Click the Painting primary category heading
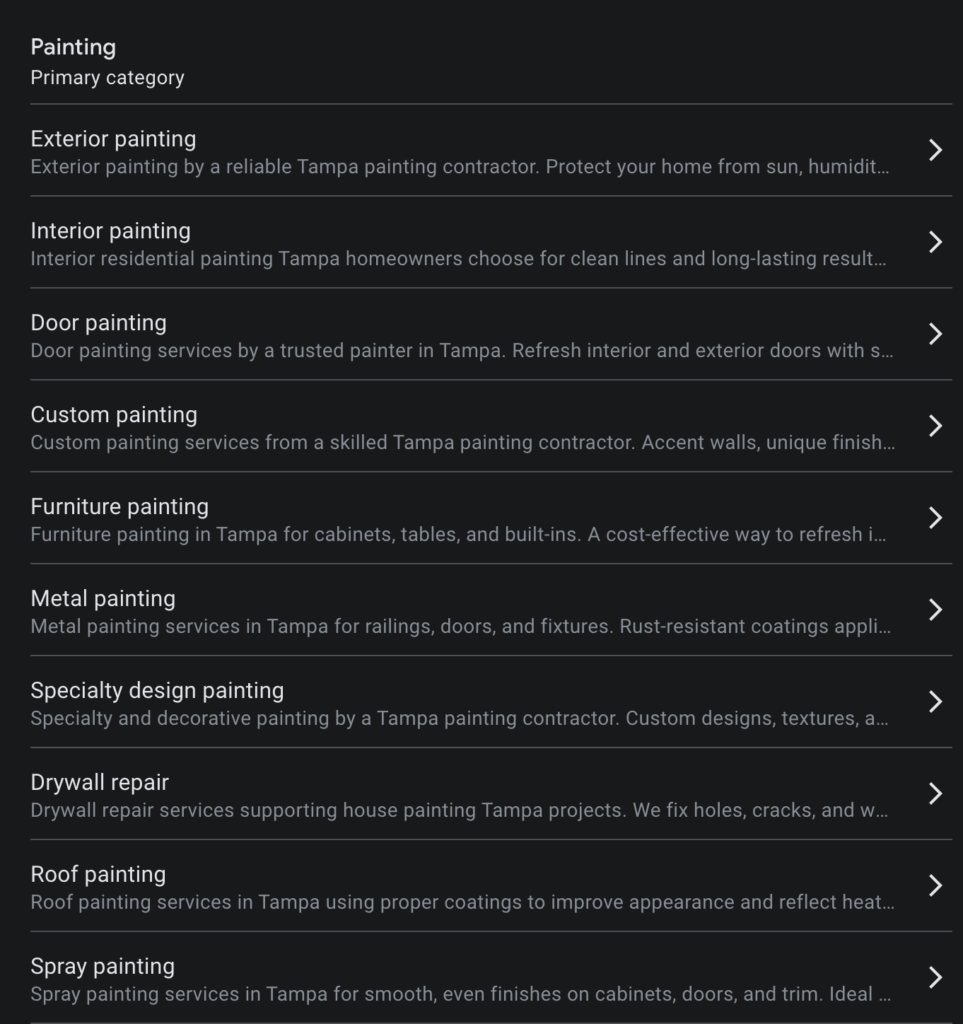The width and height of the screenshot is (963, 1024). click(x=73, y=47)
